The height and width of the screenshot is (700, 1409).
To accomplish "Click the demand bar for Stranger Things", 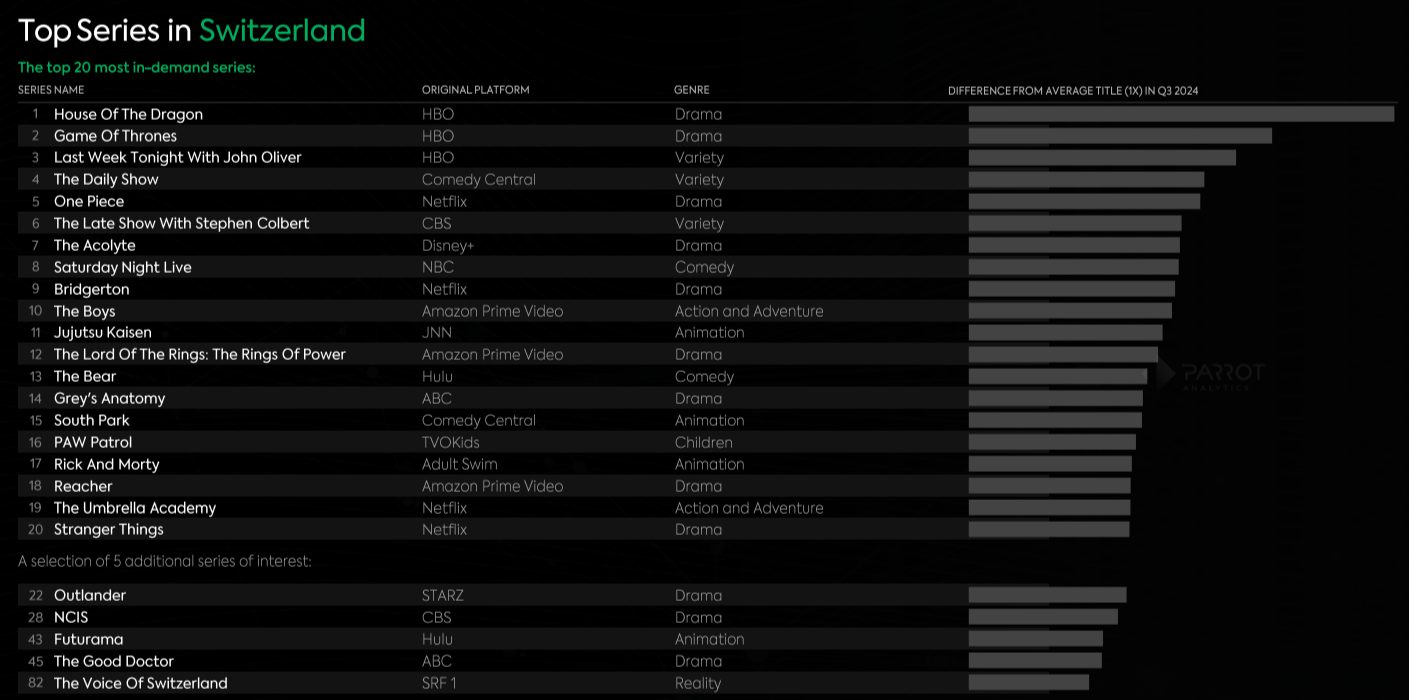I will tap(1049, 530).
